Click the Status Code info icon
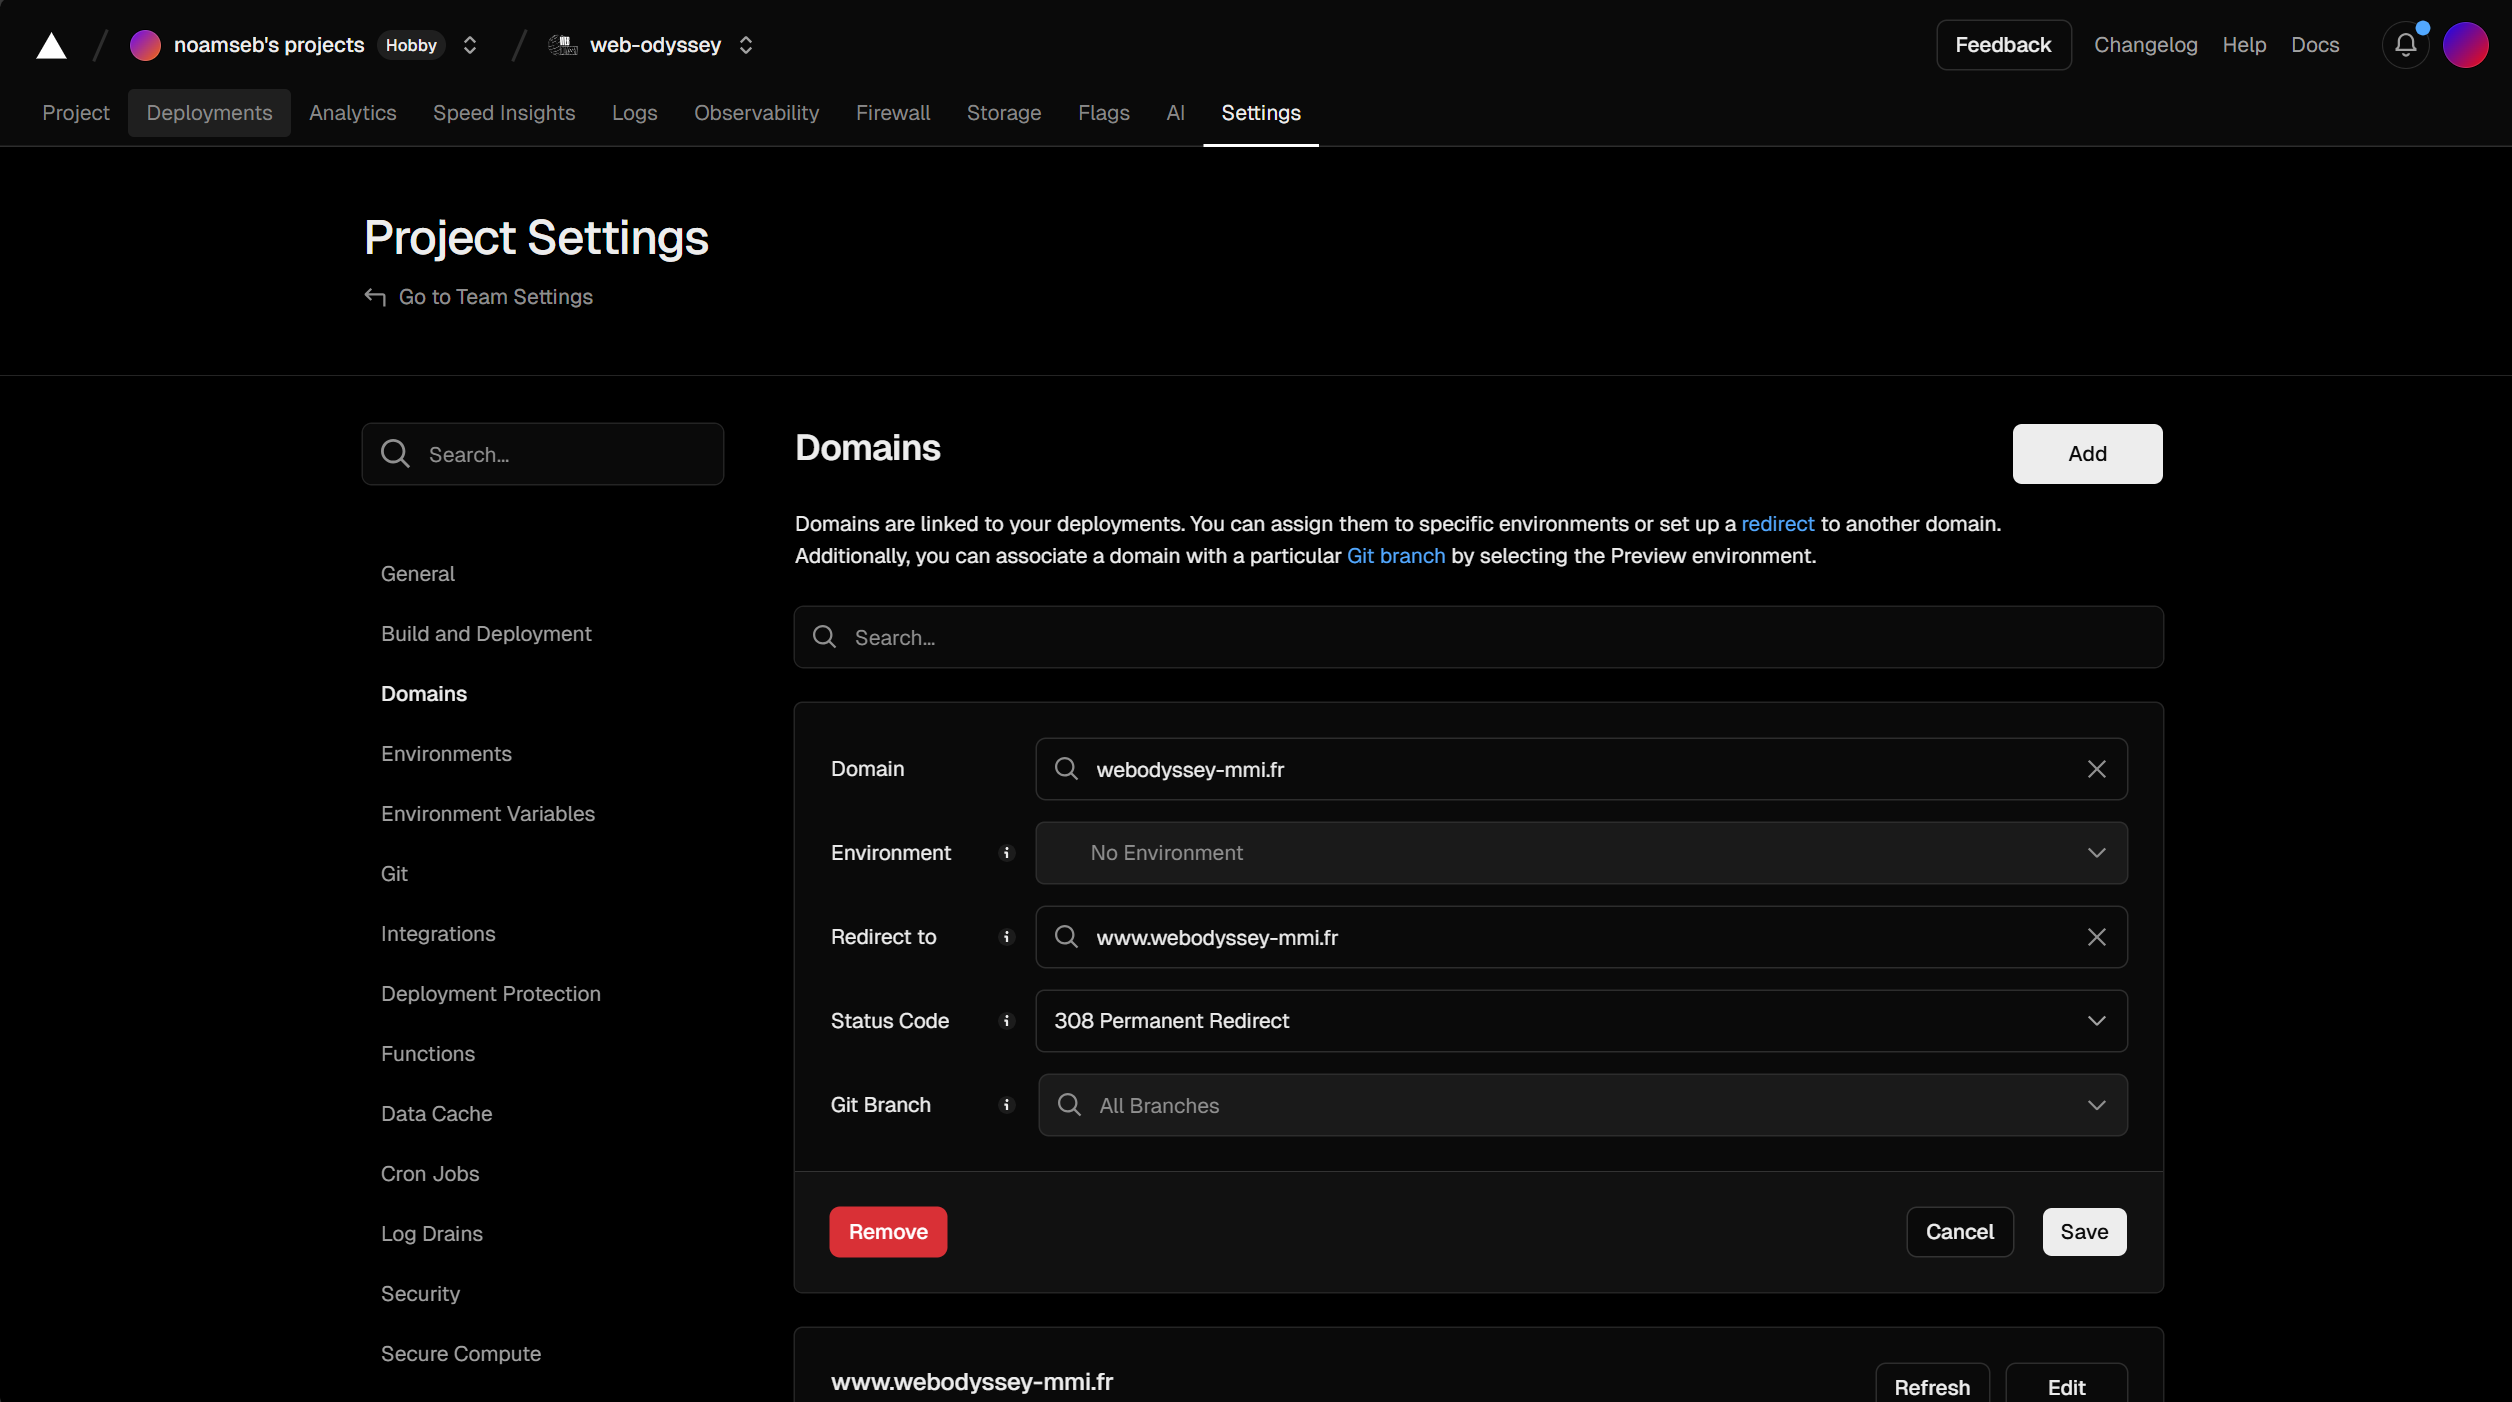2512x1402 pixels. (x=1007, y=1021)
